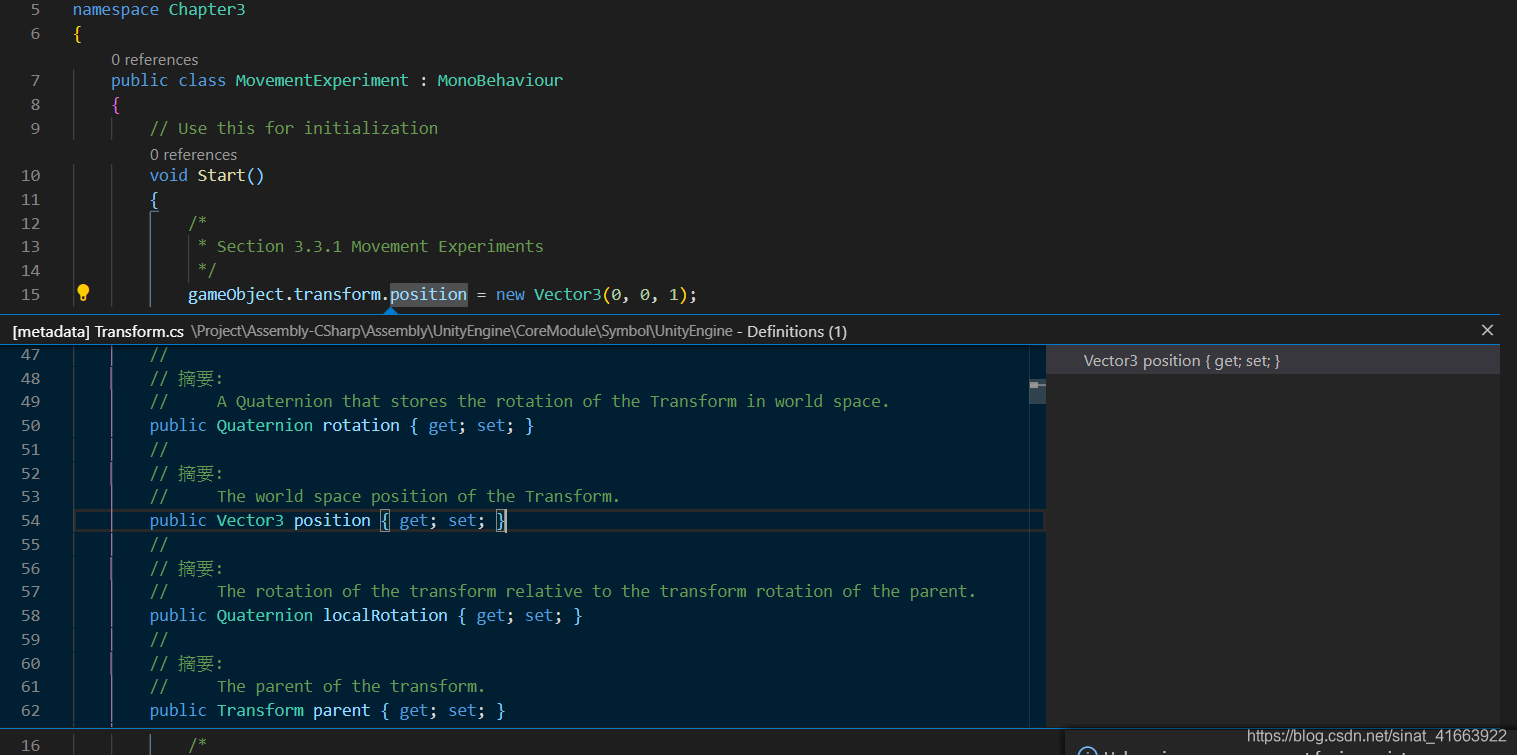Click the highlighted 'position' word on line 15
The image size is (1517, 755).
[428, 294]
